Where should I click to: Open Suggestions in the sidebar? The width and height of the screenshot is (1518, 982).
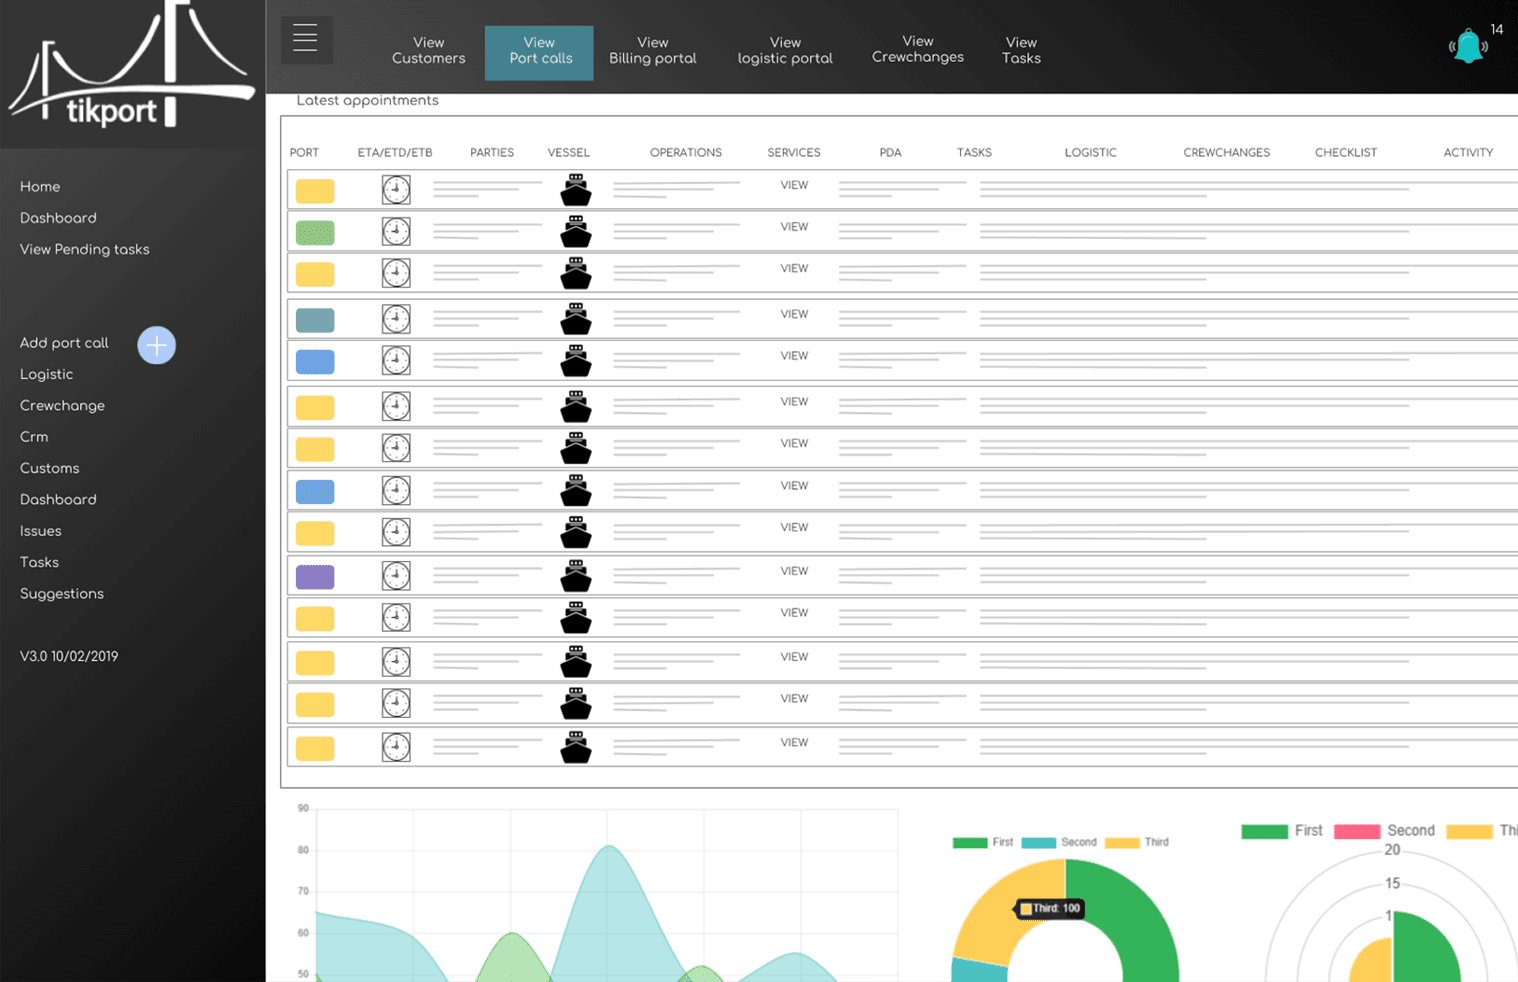tap(61, 594)
